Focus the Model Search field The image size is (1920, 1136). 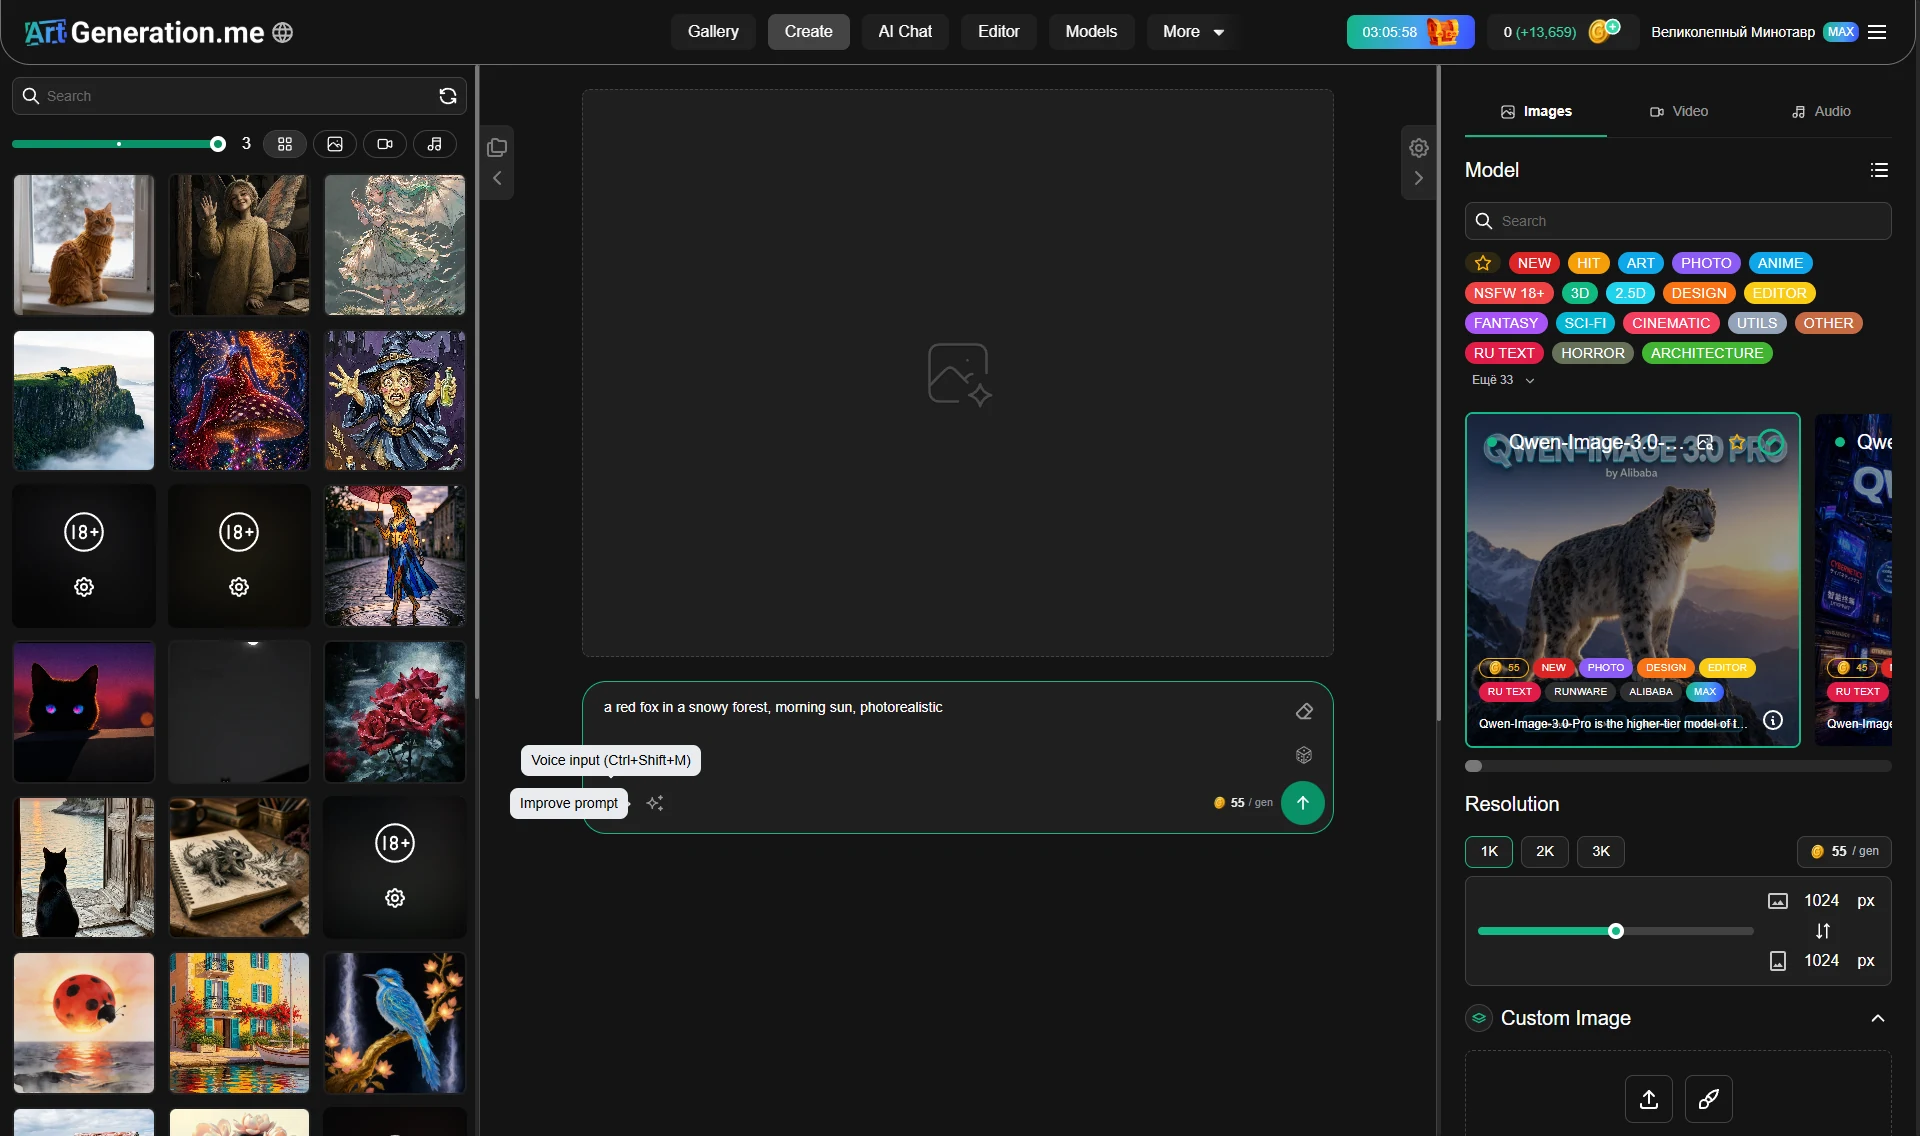click(1678, 221)
